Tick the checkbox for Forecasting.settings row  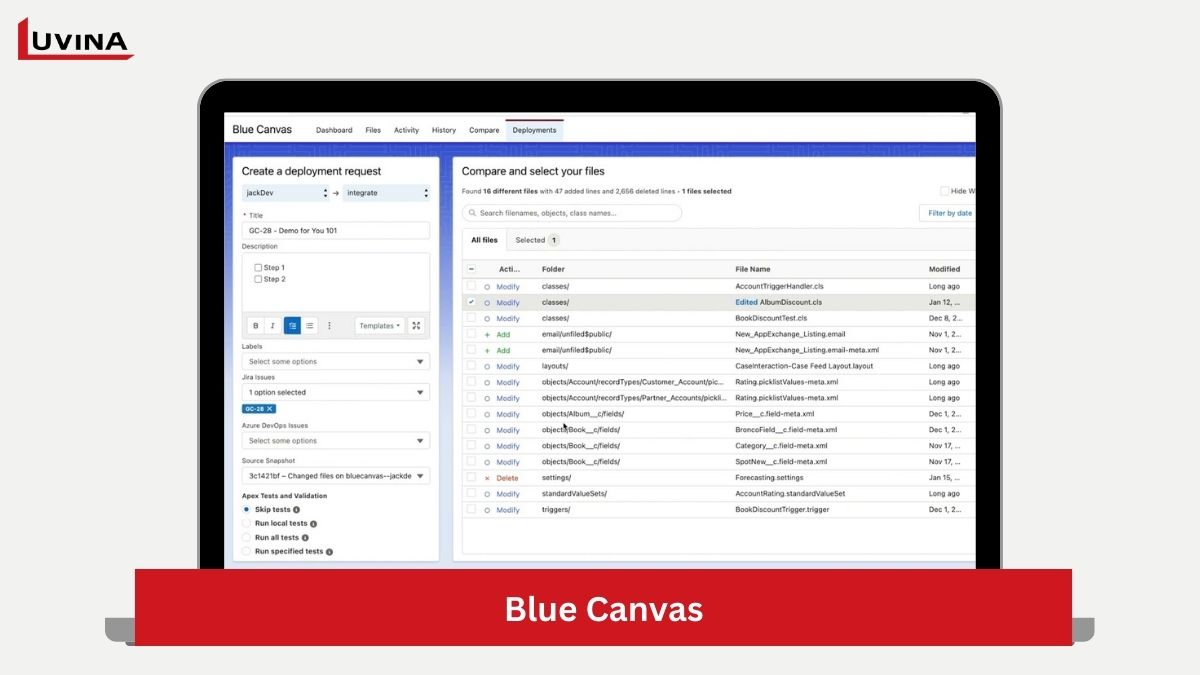471,478
